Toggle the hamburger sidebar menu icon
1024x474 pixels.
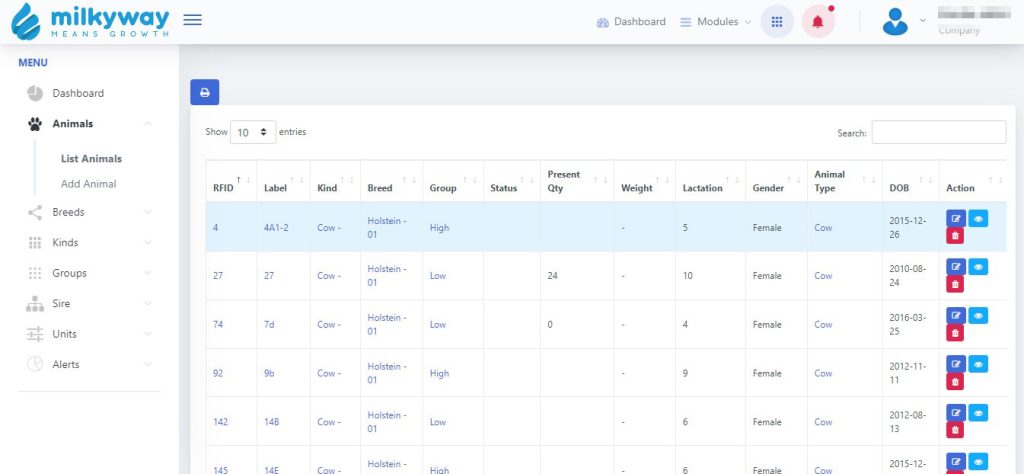(x=193, y=20)
